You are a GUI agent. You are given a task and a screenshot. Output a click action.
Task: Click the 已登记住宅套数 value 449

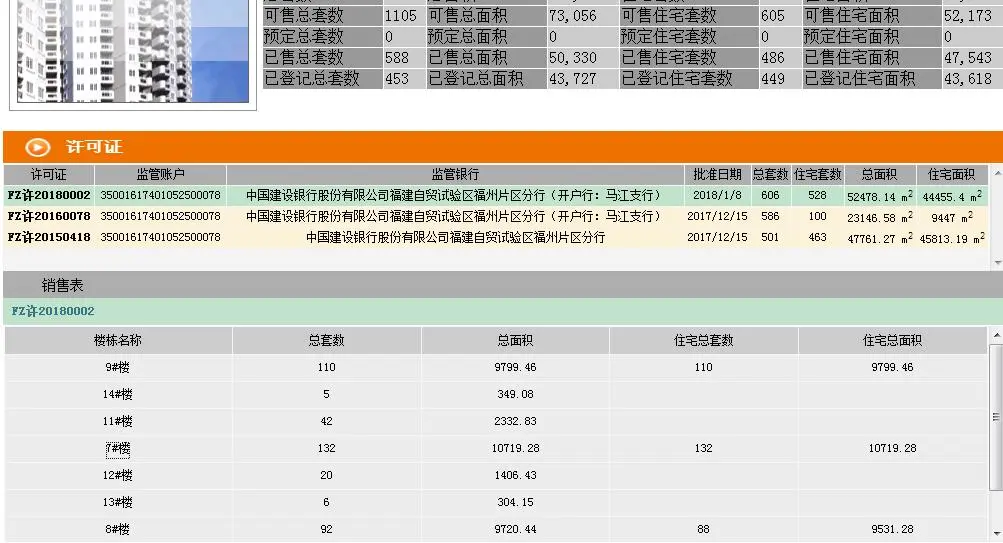point(773,79)
